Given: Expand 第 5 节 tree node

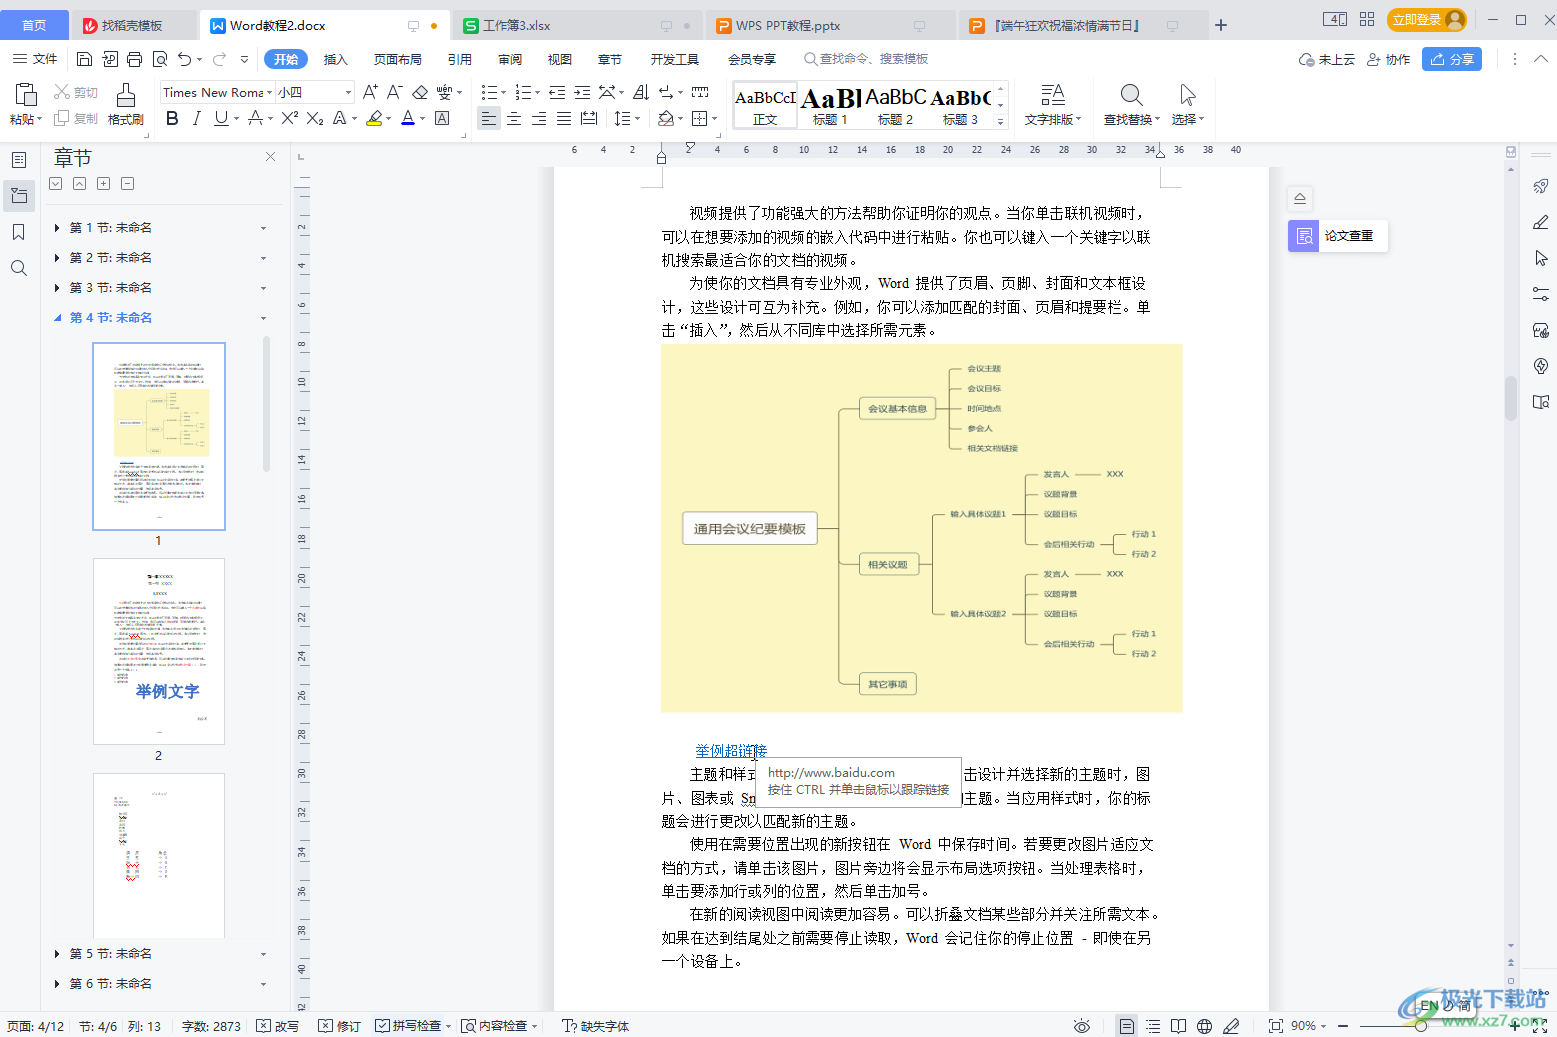Looking at the screenshot, I should [x=57, y=954].
